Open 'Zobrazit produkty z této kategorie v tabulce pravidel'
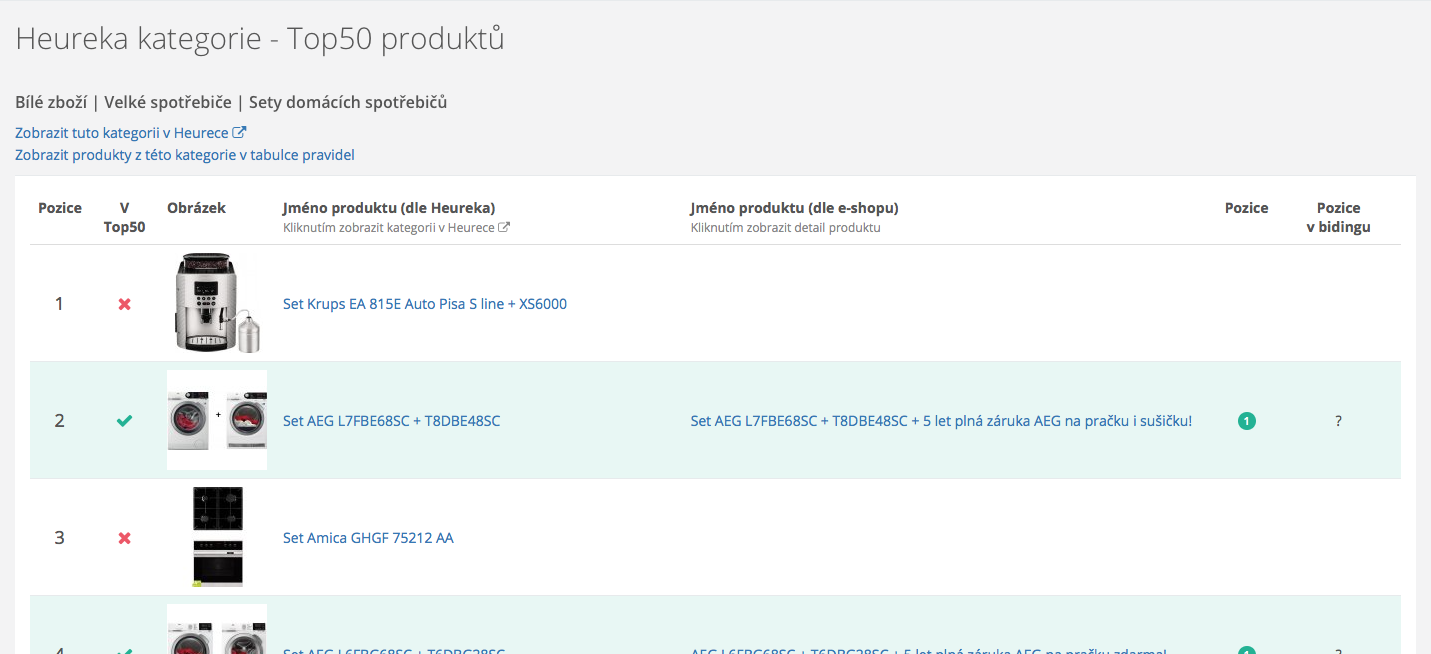The height and width of the screenshot is (654, 1431). pos(185,155)
